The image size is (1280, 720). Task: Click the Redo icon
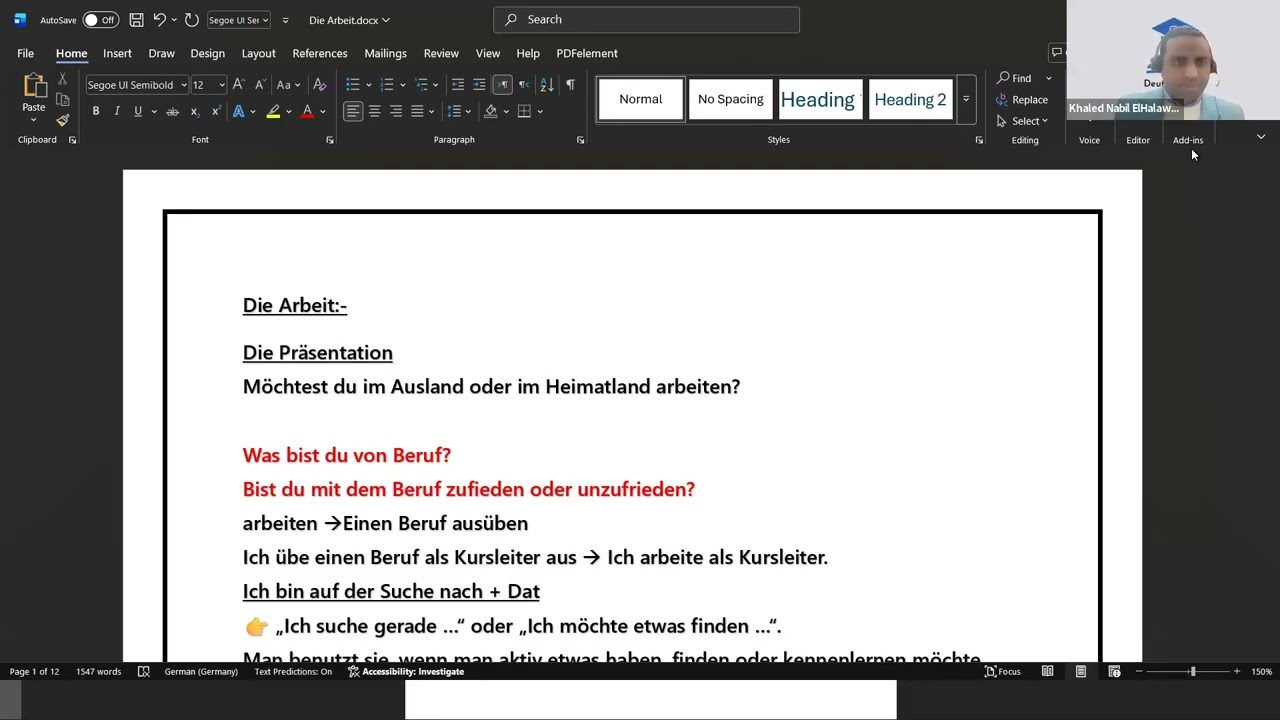tap(192, 20)
